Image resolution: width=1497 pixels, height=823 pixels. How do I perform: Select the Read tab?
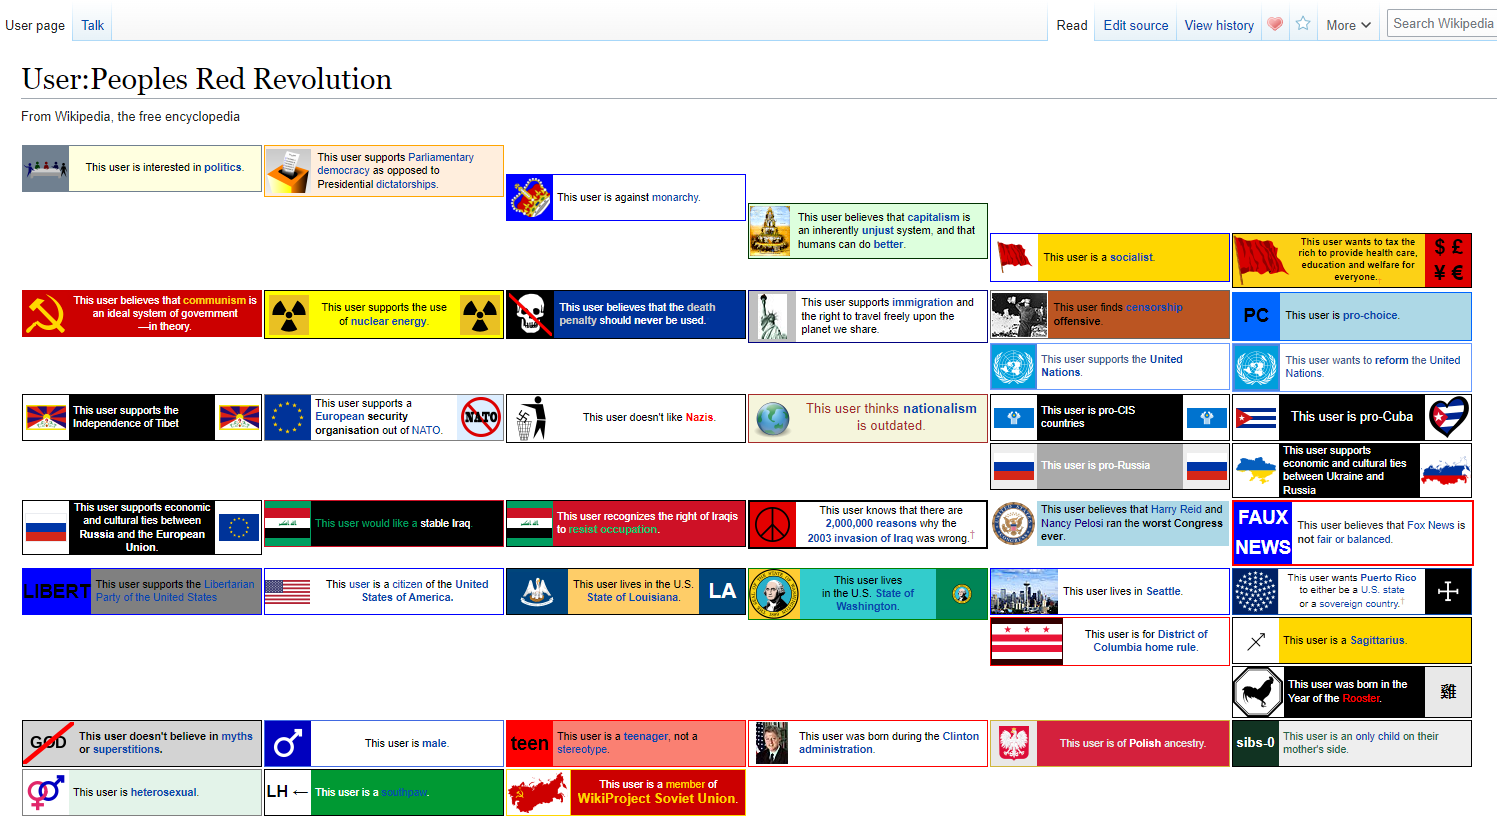tap(1071, 25)
